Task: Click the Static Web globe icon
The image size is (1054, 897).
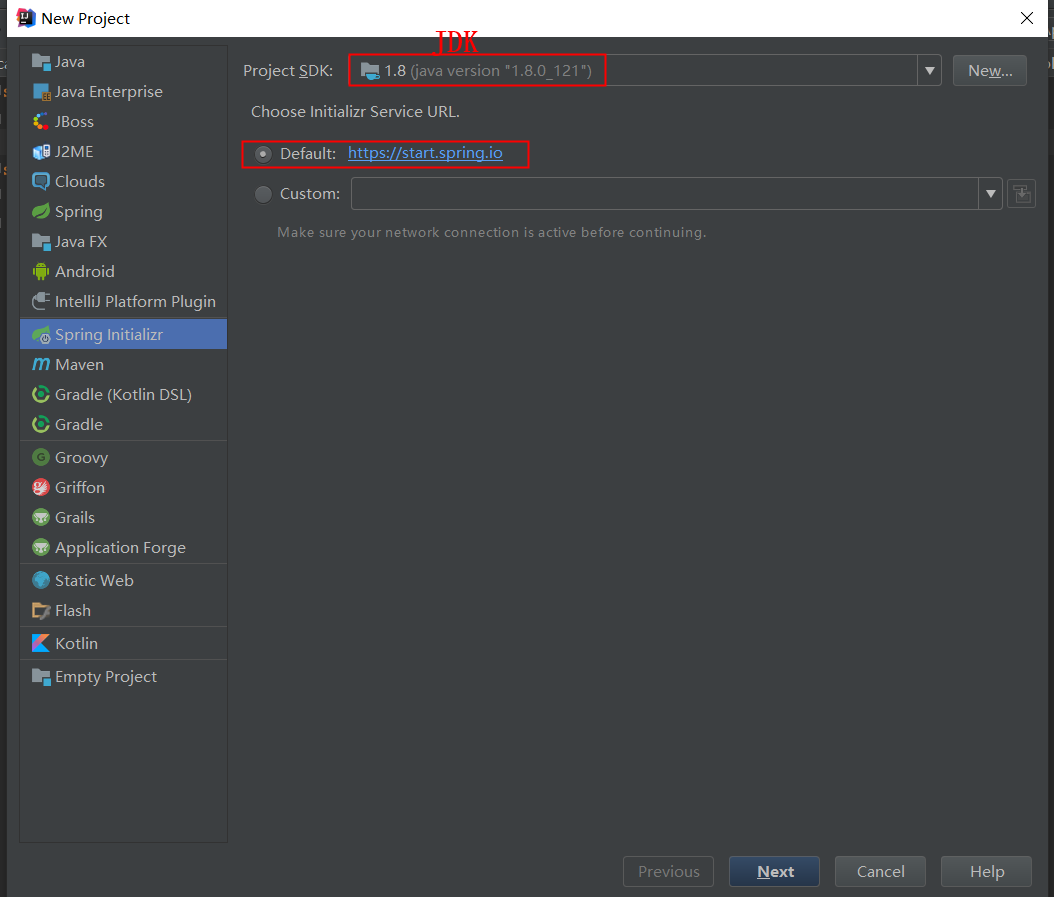Action: (41, 580)
